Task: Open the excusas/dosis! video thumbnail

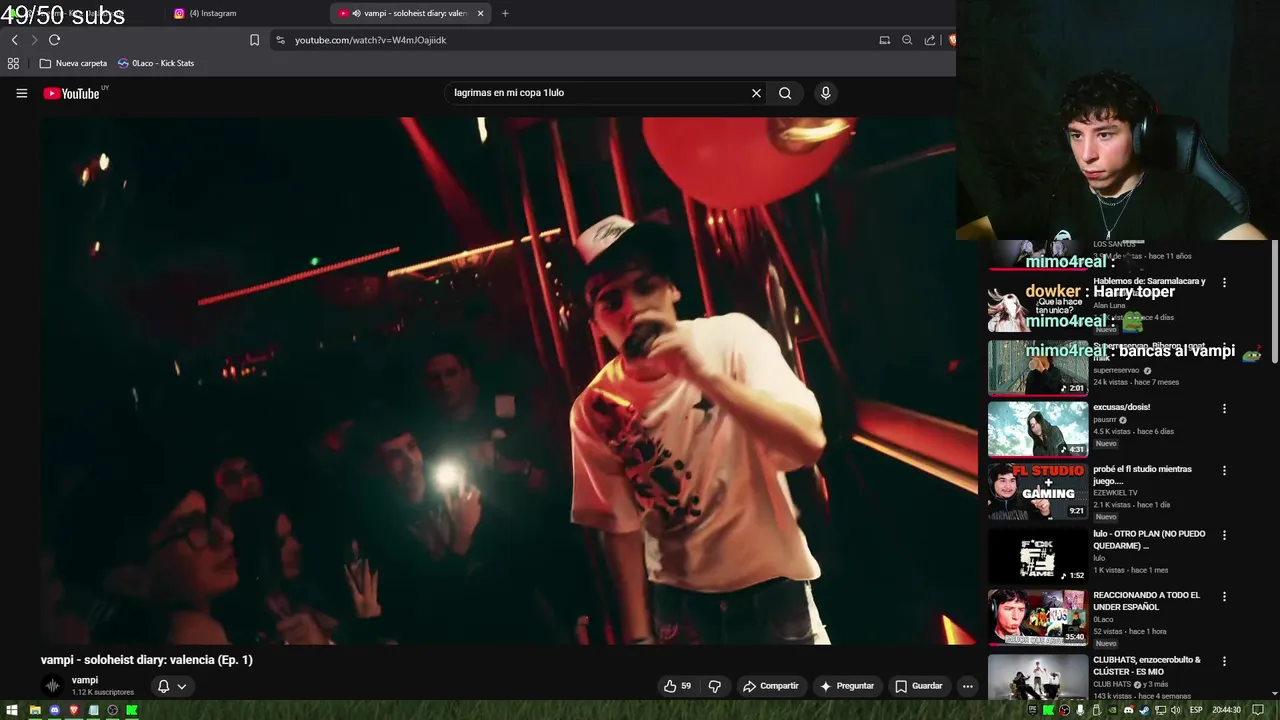Action: (1038, 429)
